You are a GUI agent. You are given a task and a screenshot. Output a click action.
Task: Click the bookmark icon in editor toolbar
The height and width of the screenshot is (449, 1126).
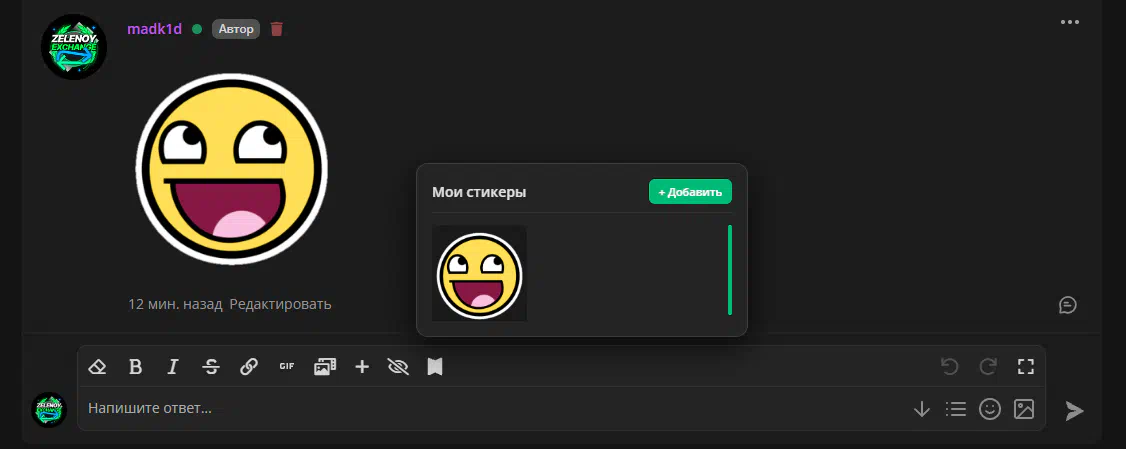[435, 367]
